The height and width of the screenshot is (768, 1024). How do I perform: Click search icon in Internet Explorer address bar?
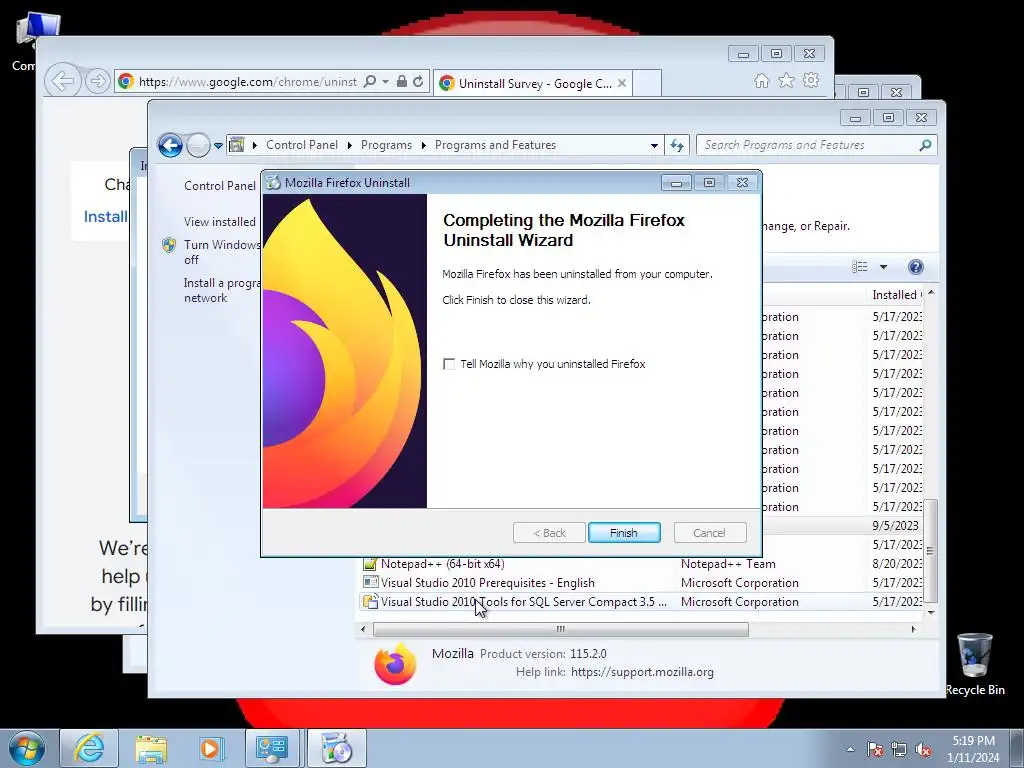click(370, 81)
